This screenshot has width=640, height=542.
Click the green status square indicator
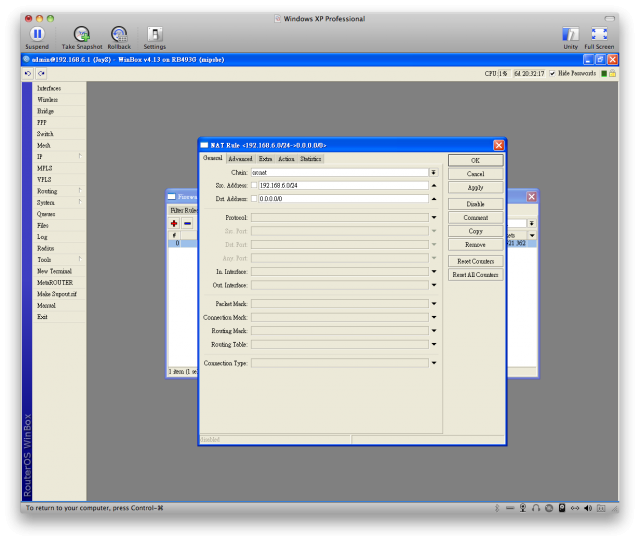tap(604, 73)
